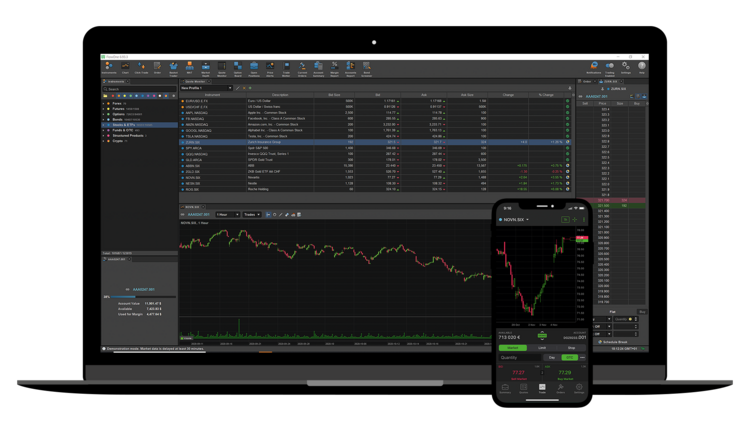Image resolution: width=750 pixels, height=421 pixels.
Task: Switch to the Instruments panel tab
Action: point(116,81)
